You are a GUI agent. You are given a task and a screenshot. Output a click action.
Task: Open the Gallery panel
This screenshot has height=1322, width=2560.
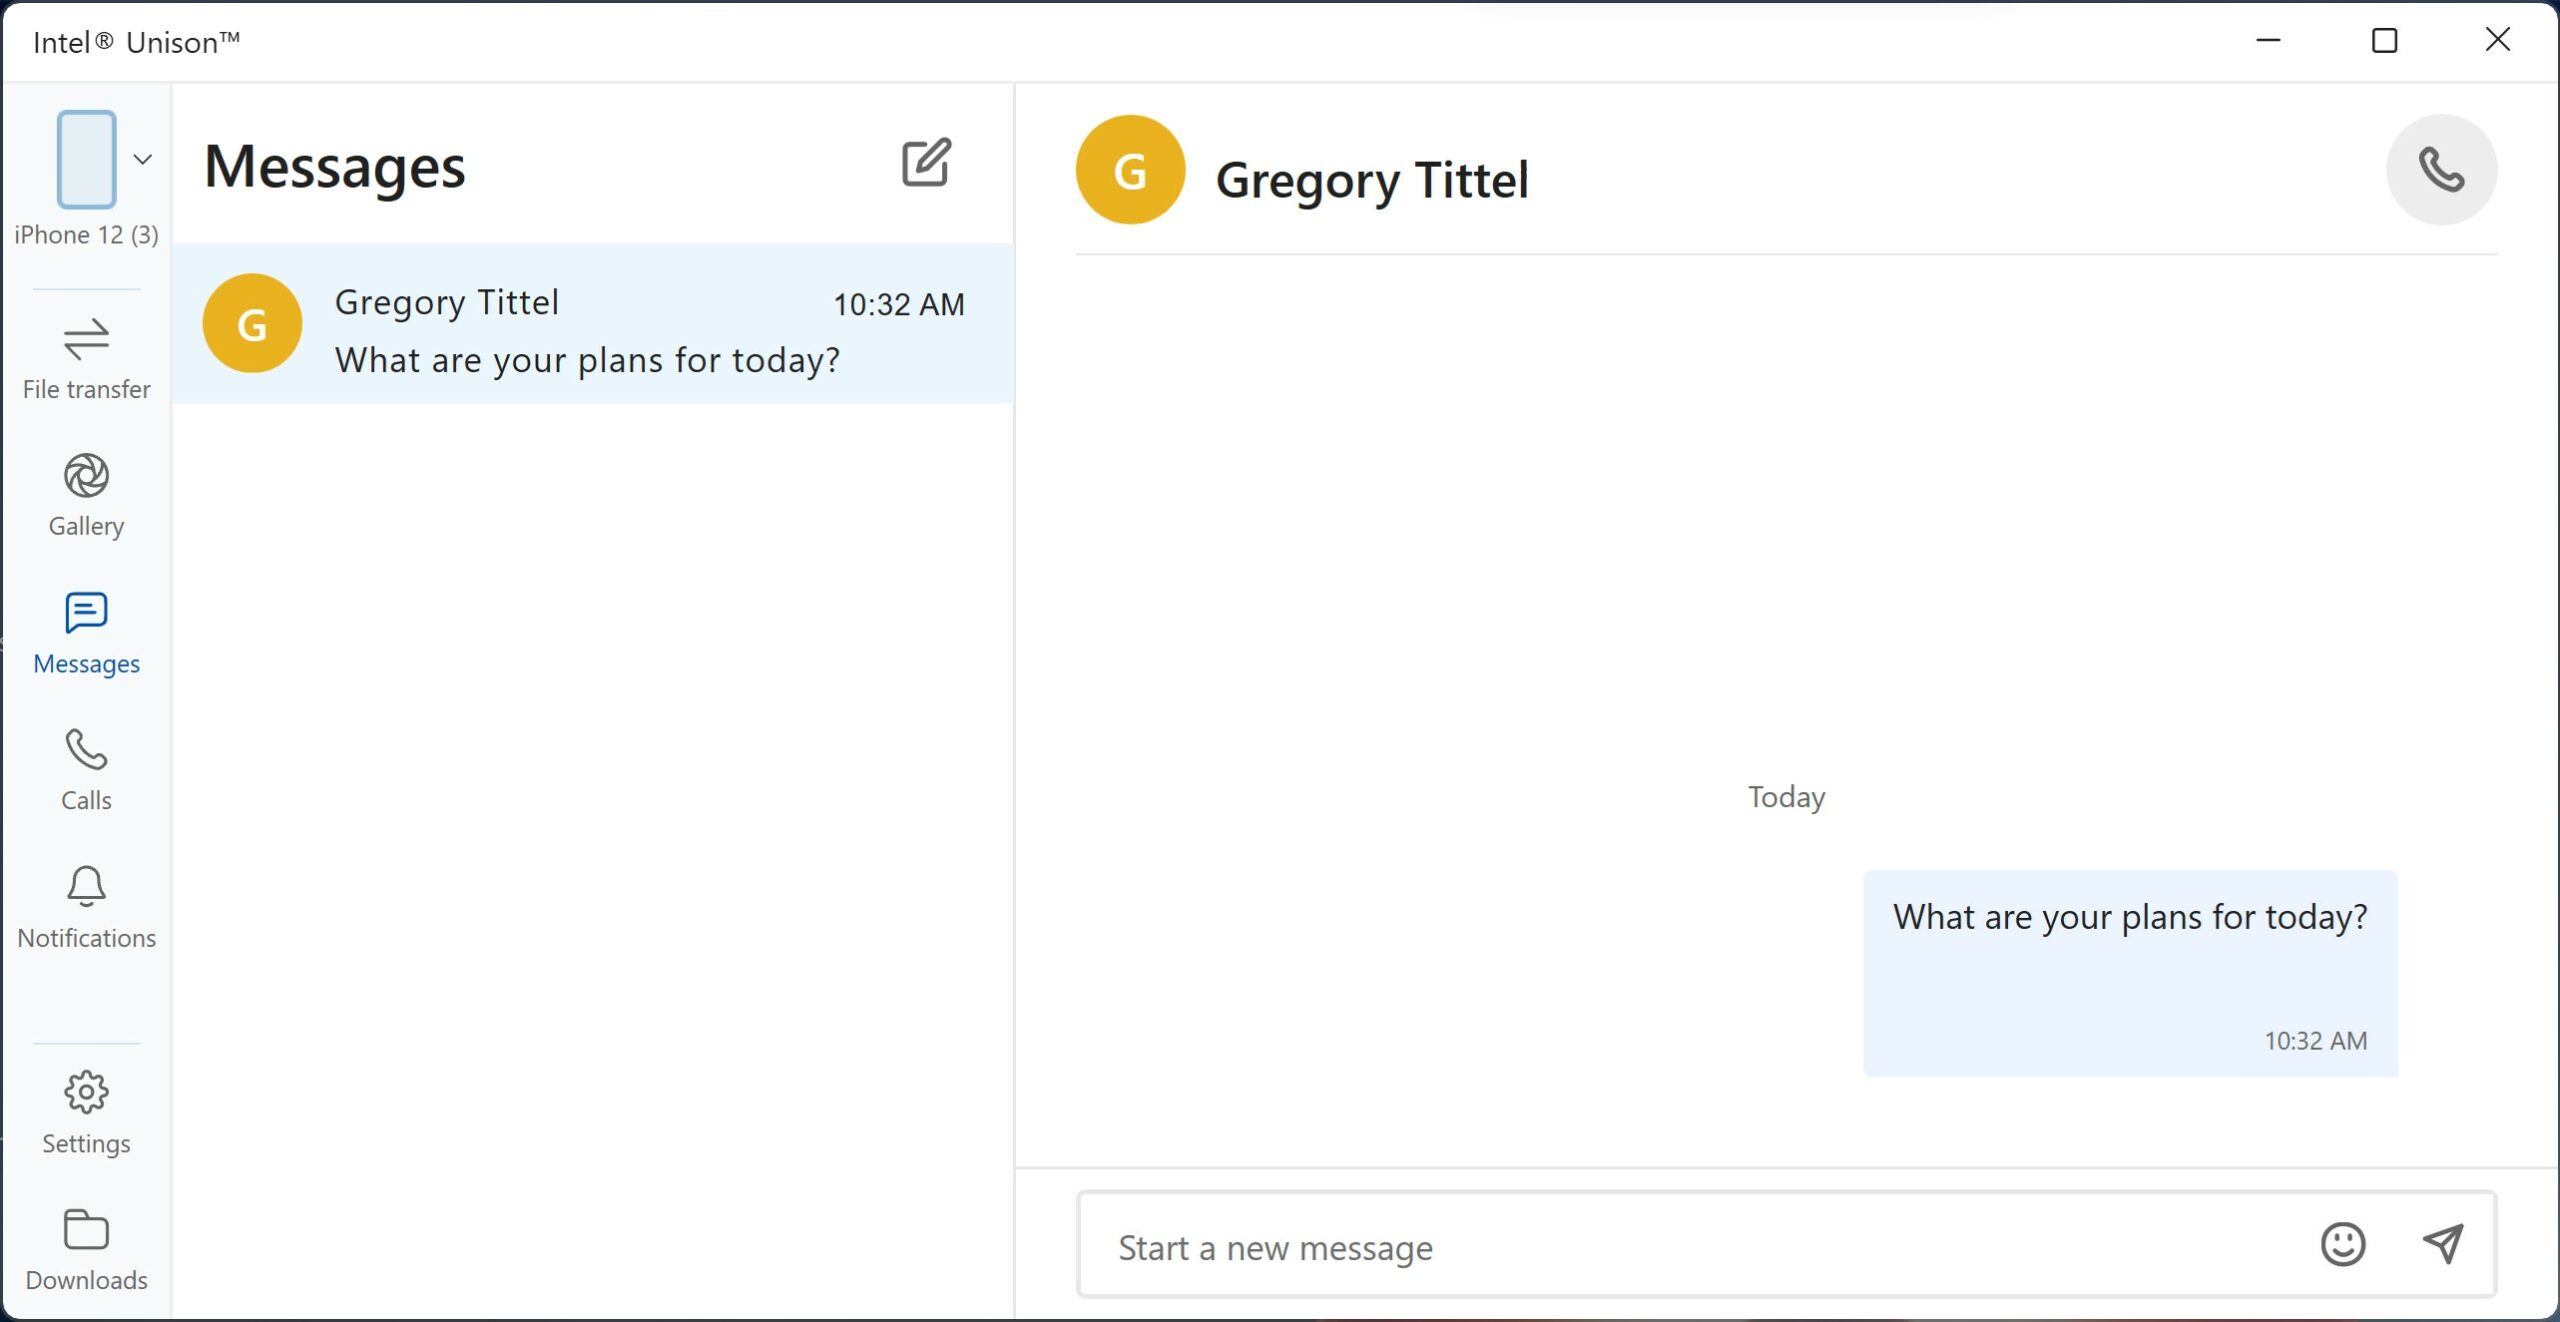click(x=86, y=492)
